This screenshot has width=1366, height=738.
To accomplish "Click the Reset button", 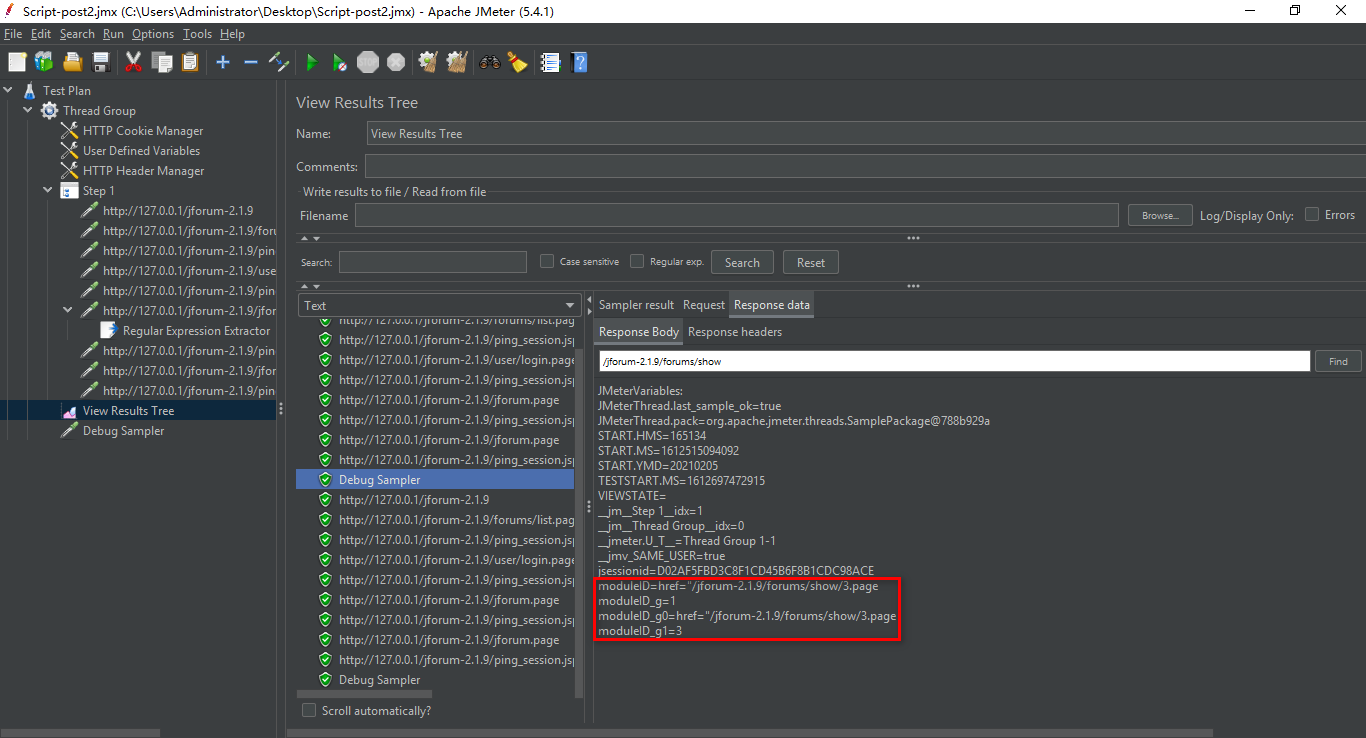I will pos(811,262).
